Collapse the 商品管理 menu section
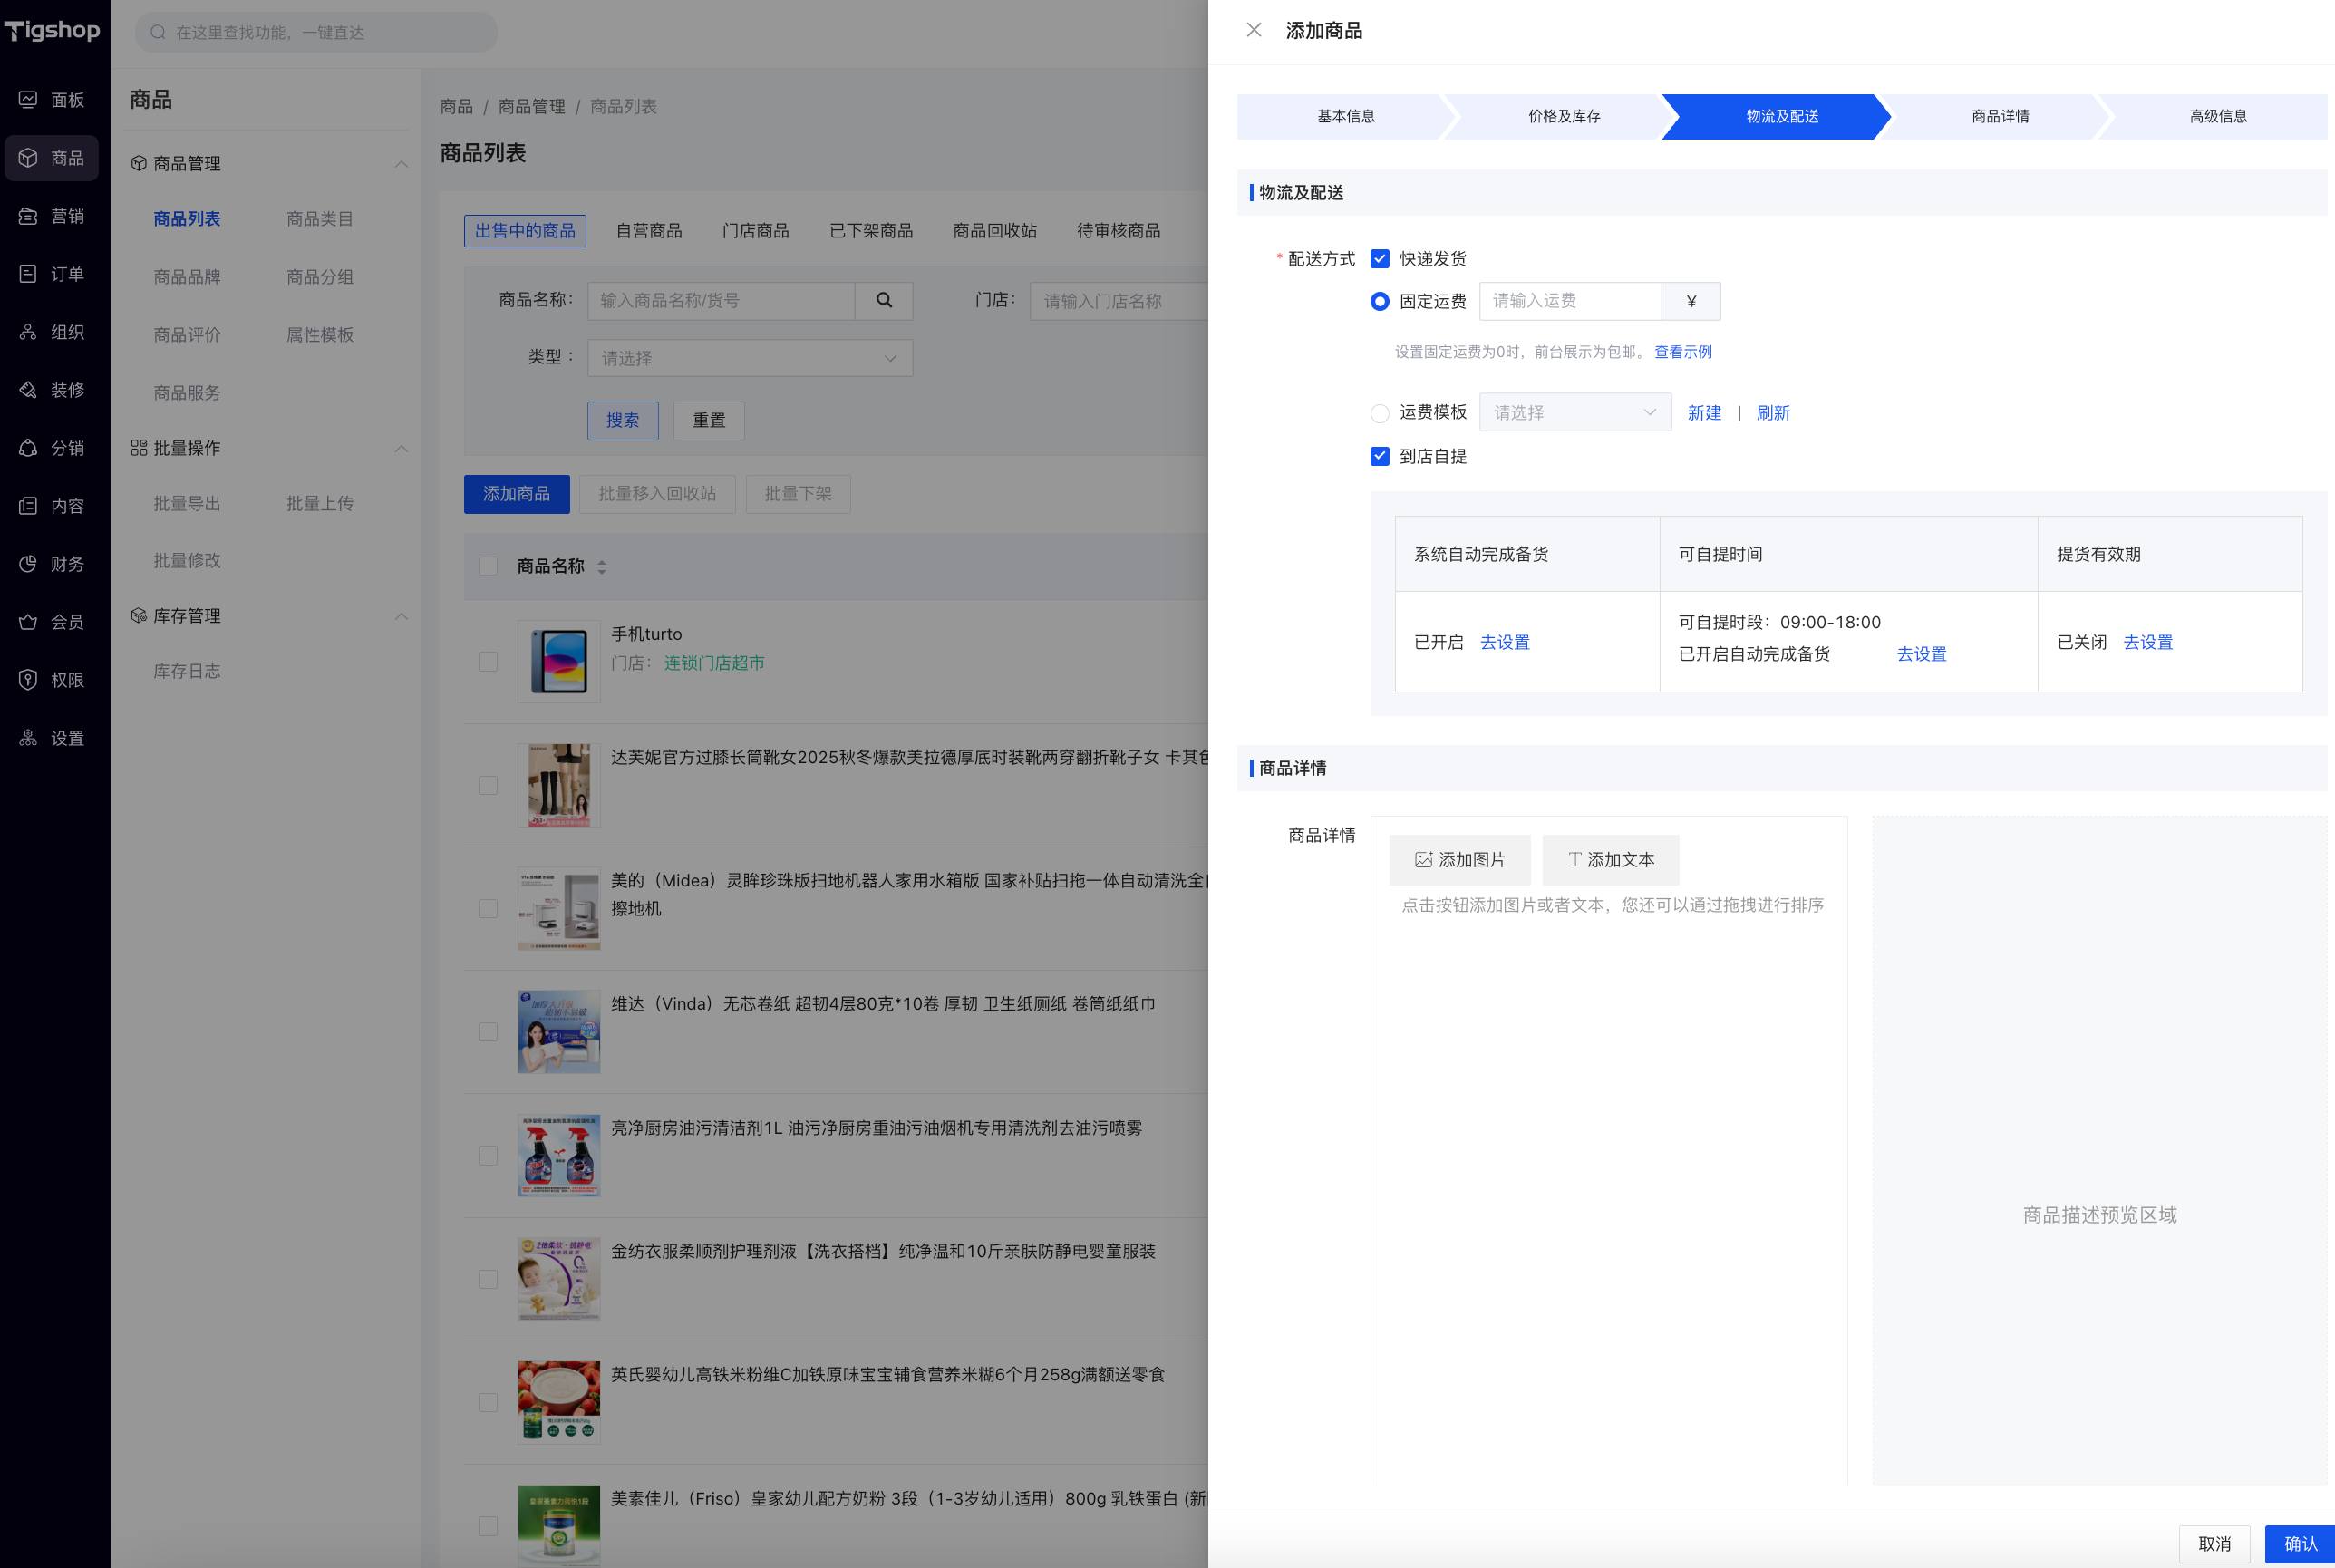Image resolution: width=2335 pixels, height=1568 pixels. (401, 164)
